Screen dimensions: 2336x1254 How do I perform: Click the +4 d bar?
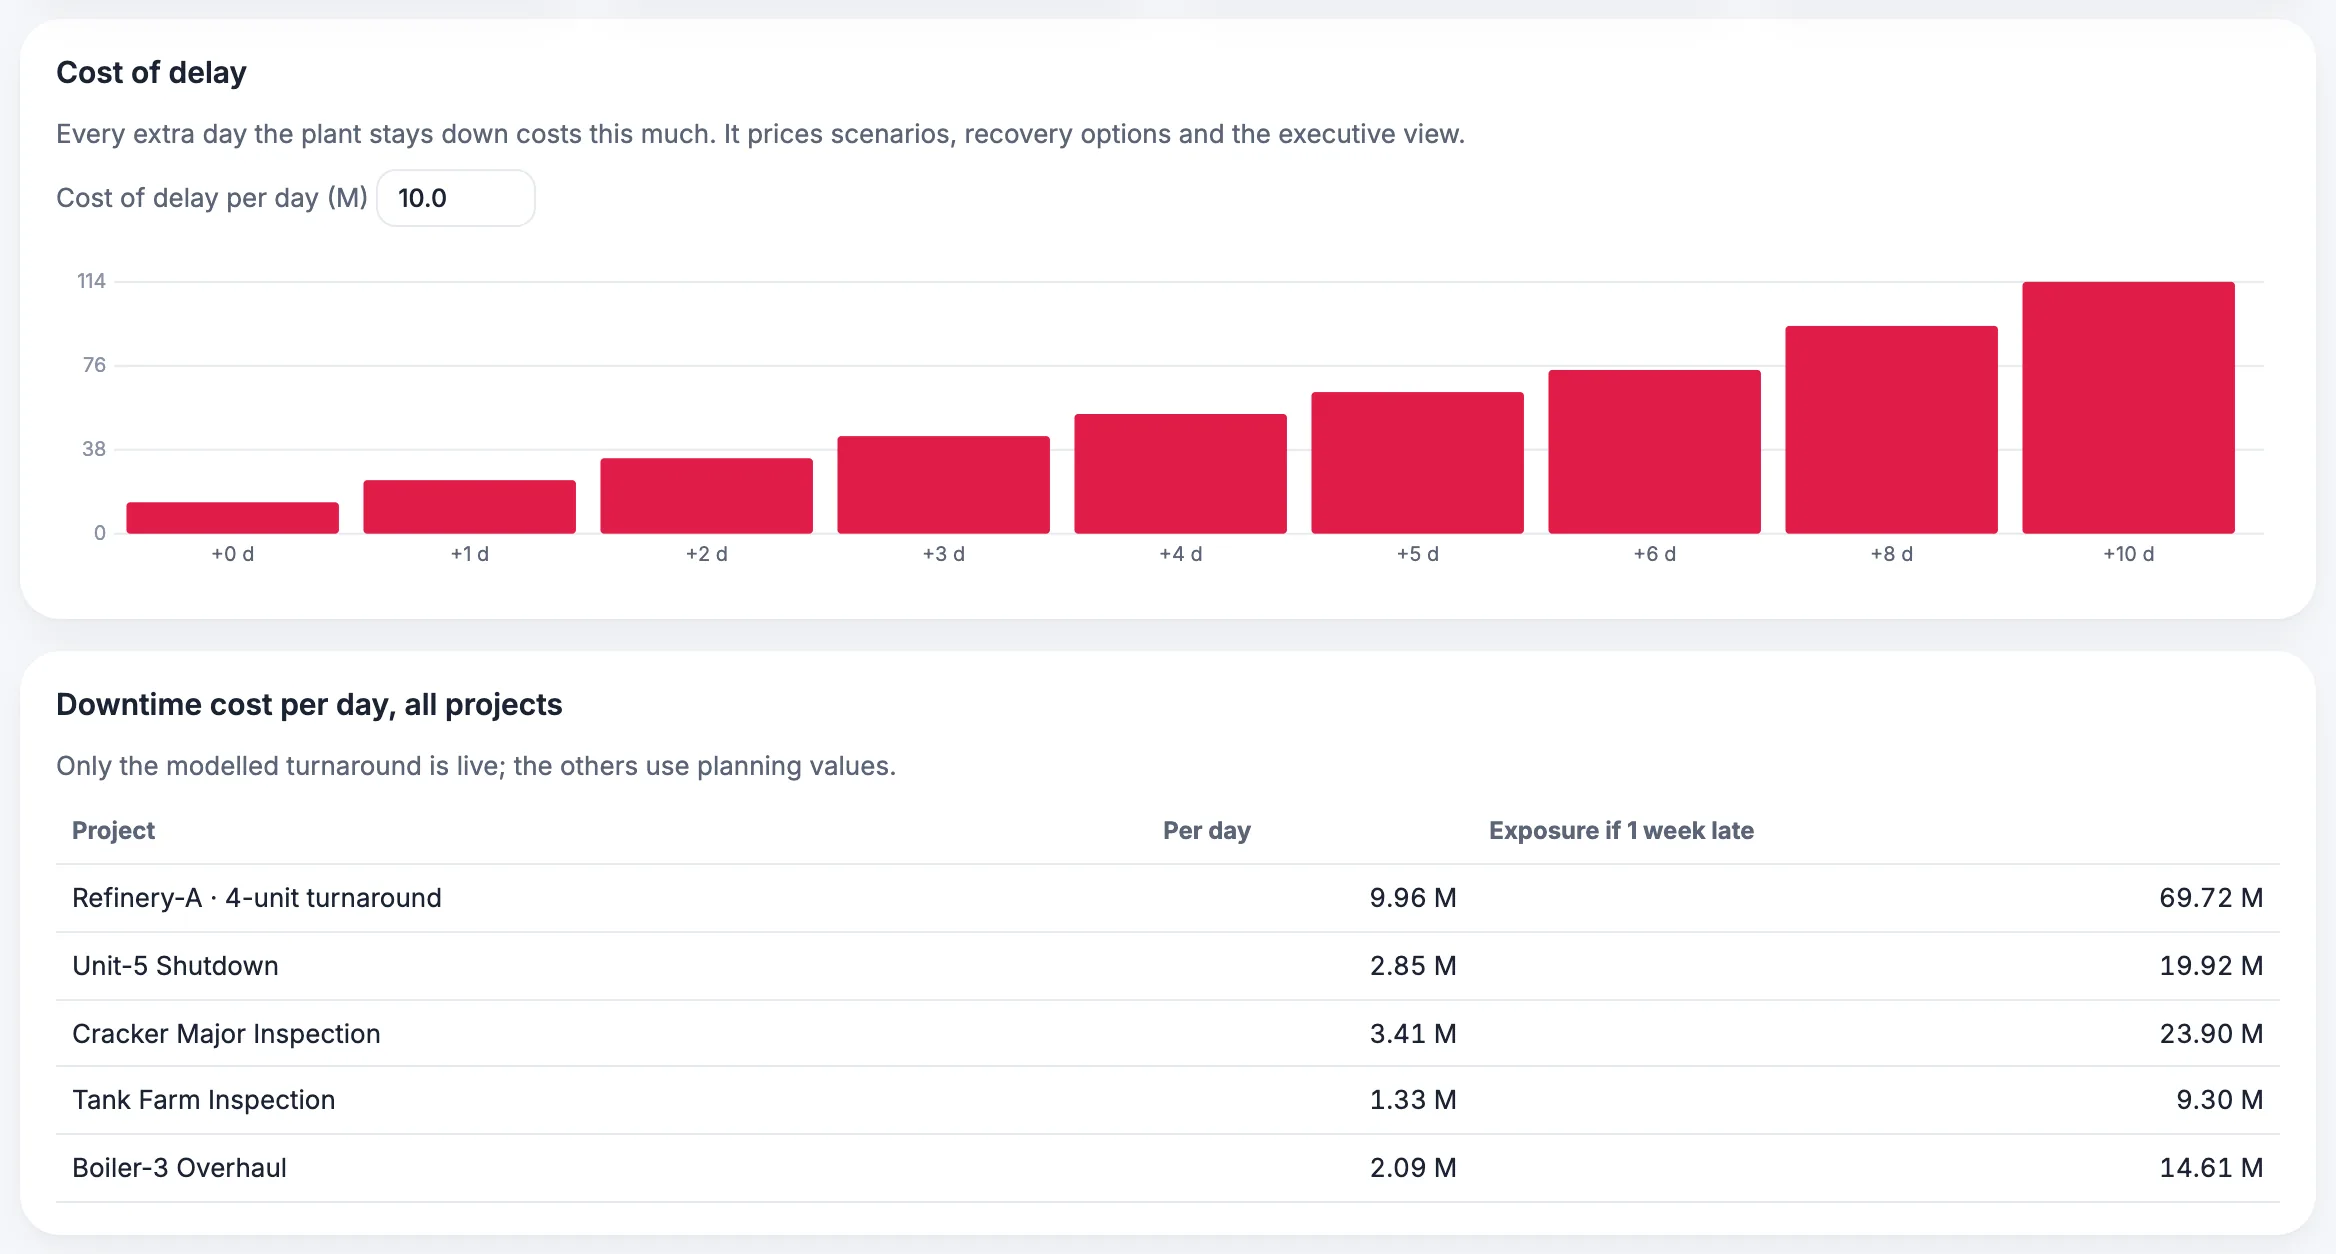(x=1181, y=474)
